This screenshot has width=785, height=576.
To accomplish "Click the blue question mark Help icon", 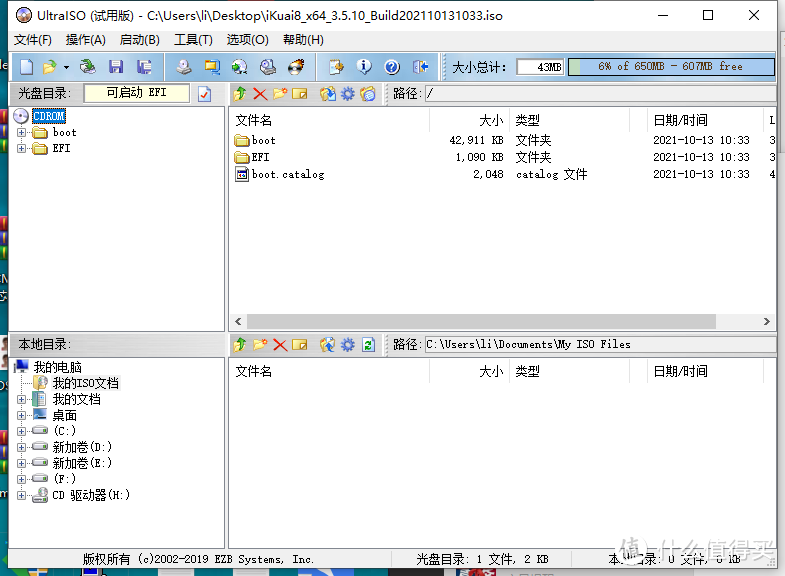I will tap(392, 67).
